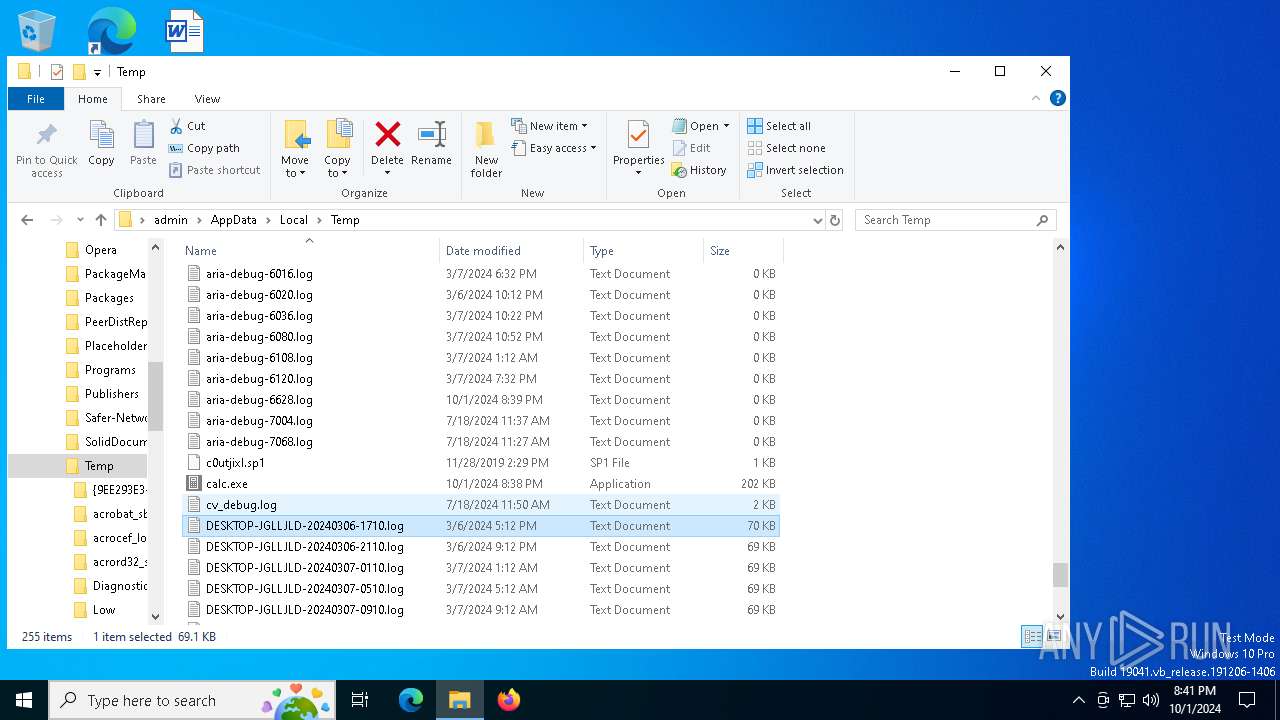The image size is (1280, 720).
Task: Open the Copy to dropdown
Action: 337,167
